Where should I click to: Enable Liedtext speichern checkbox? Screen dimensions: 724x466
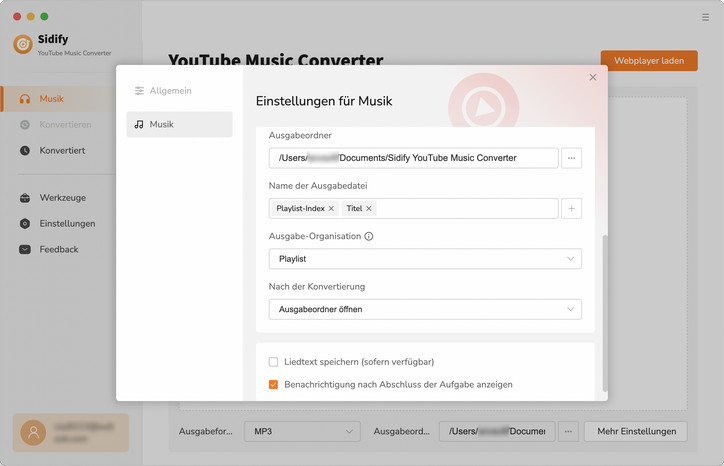(x=273, y=362)
